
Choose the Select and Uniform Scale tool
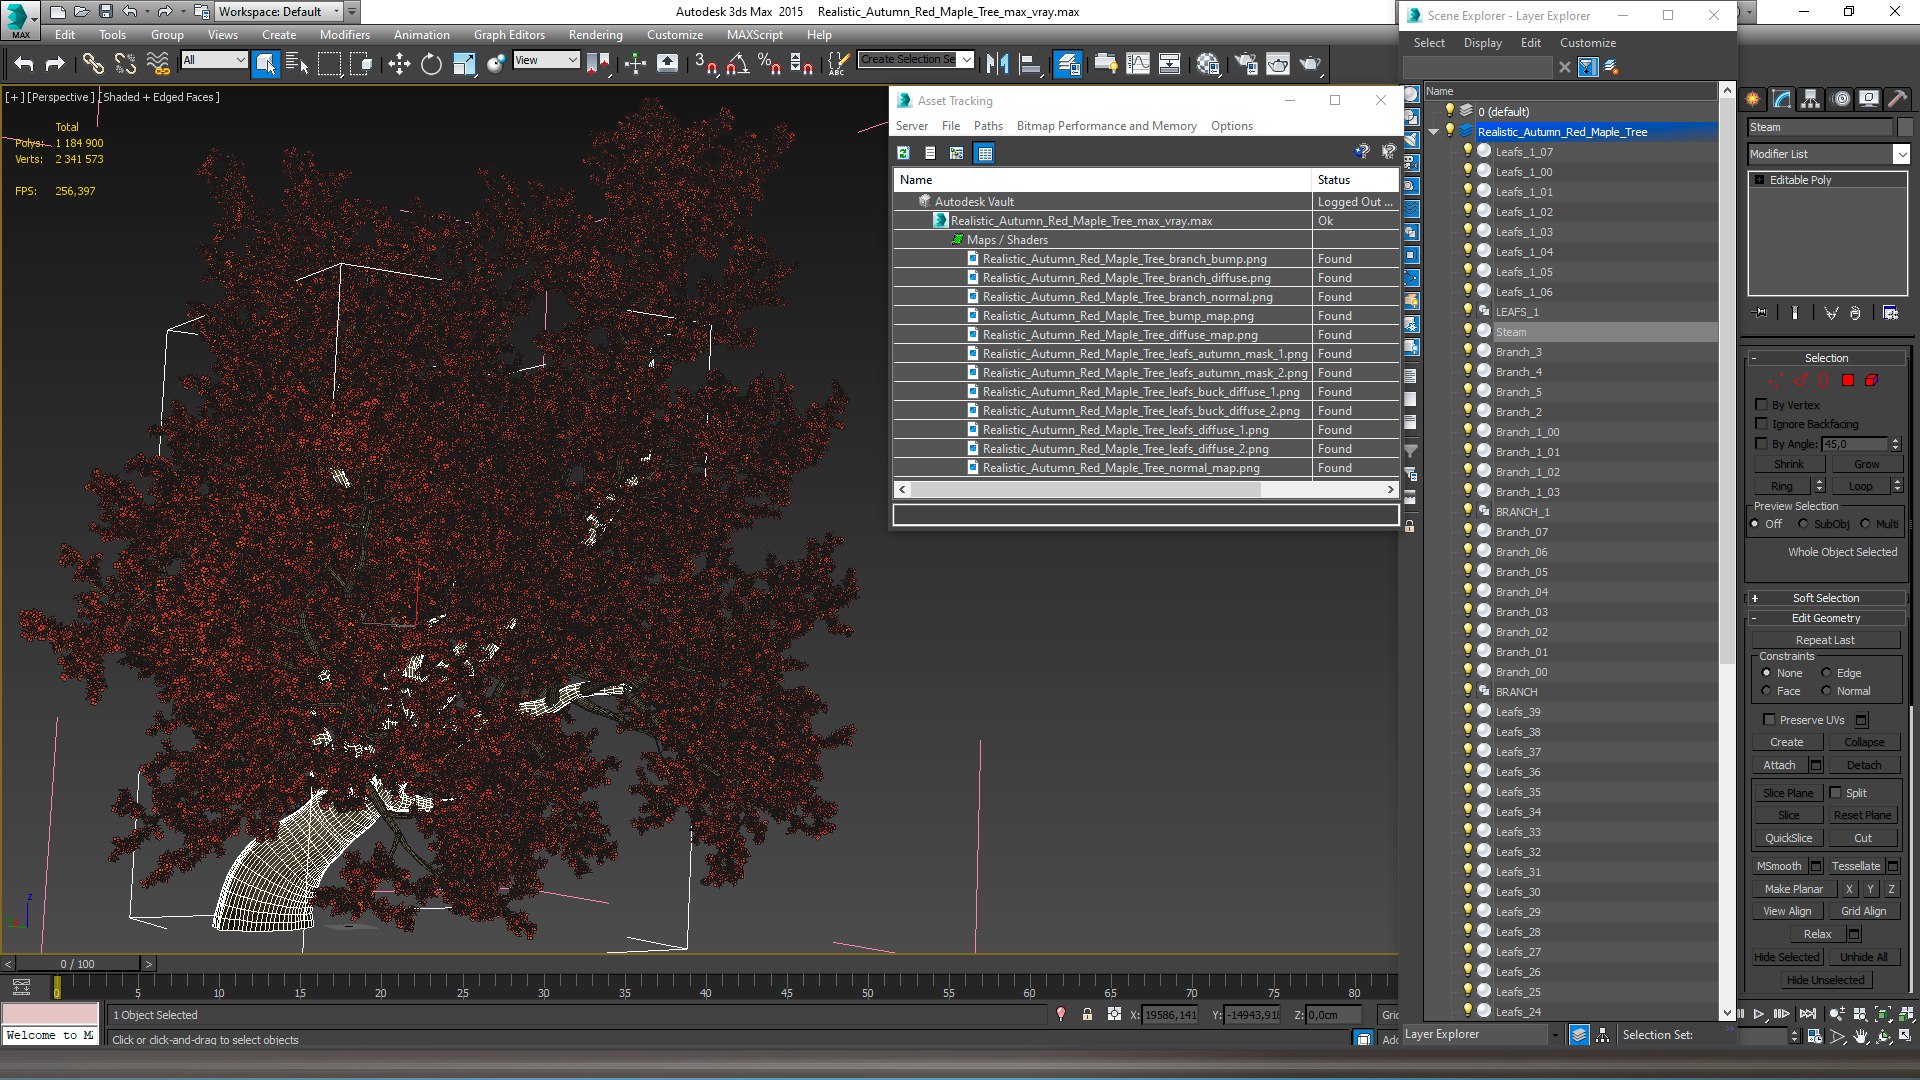click(464, 64)
